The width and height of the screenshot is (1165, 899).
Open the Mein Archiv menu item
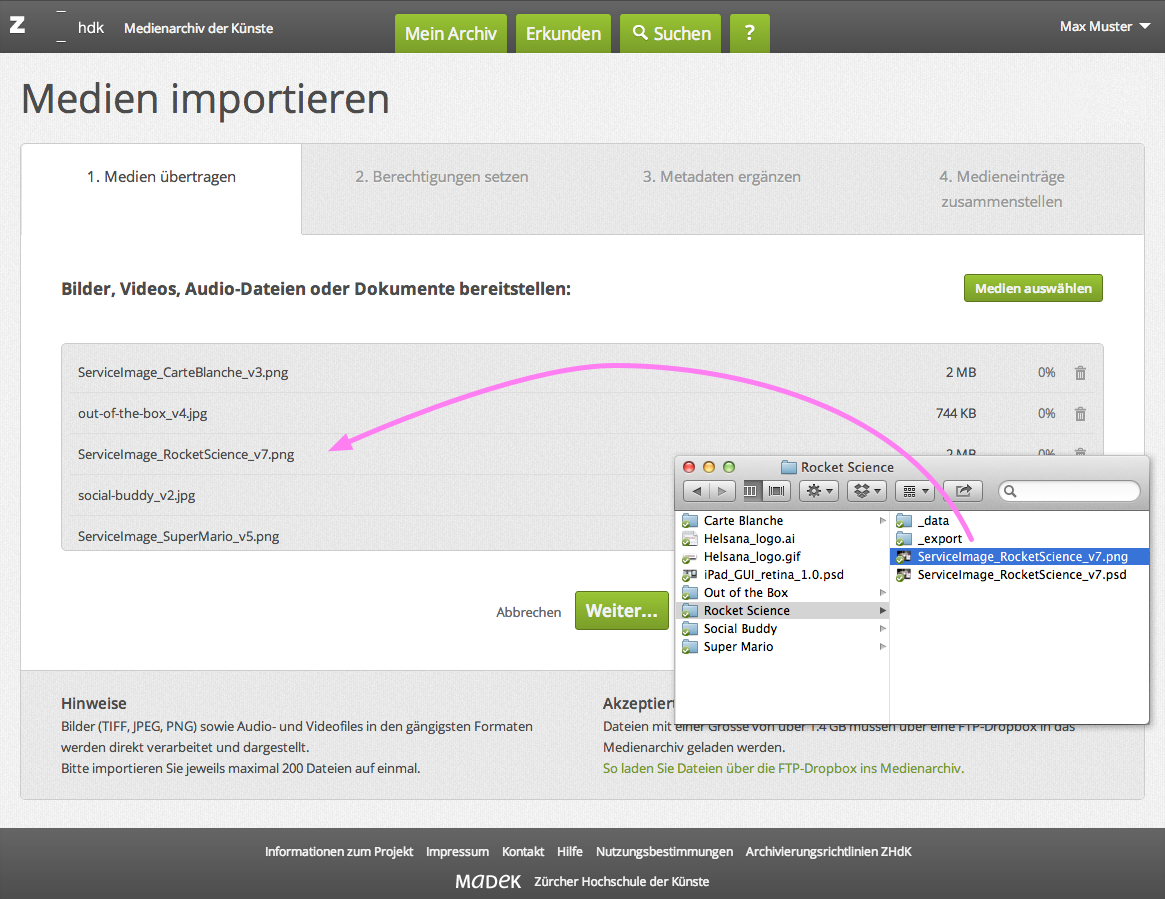[x=450, y=34]
